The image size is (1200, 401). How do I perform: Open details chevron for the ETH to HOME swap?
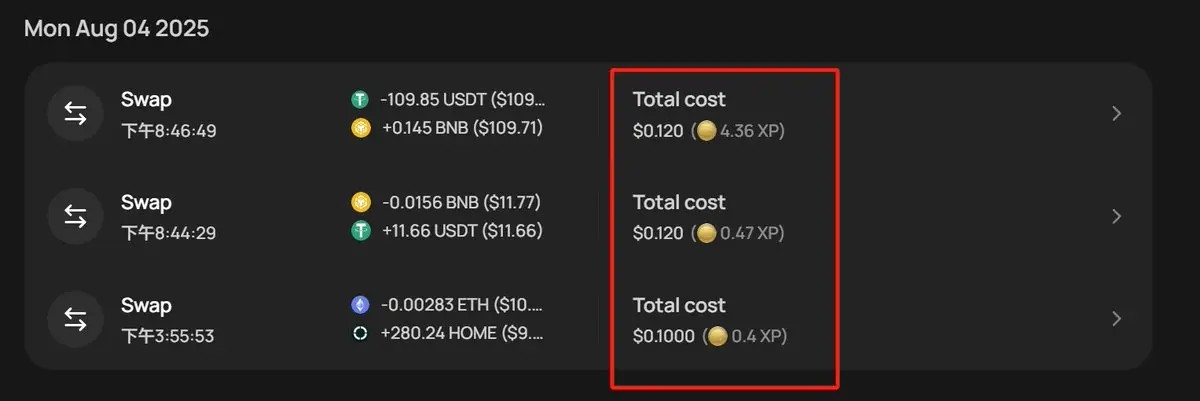tap(1118, 319)
